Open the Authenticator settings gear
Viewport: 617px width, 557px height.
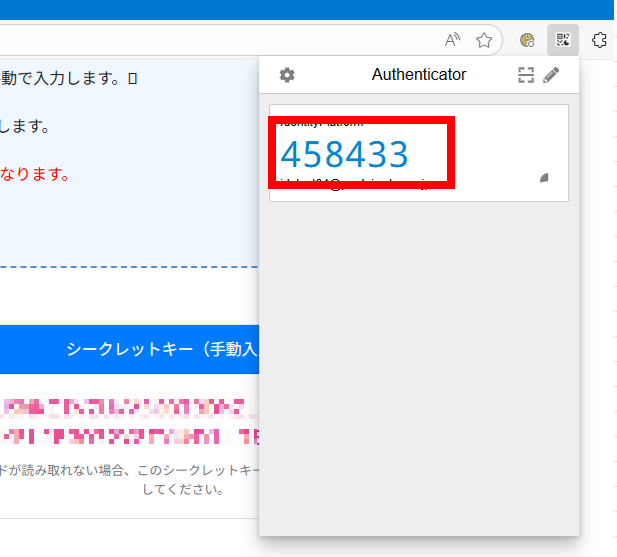tap(287, 75)
